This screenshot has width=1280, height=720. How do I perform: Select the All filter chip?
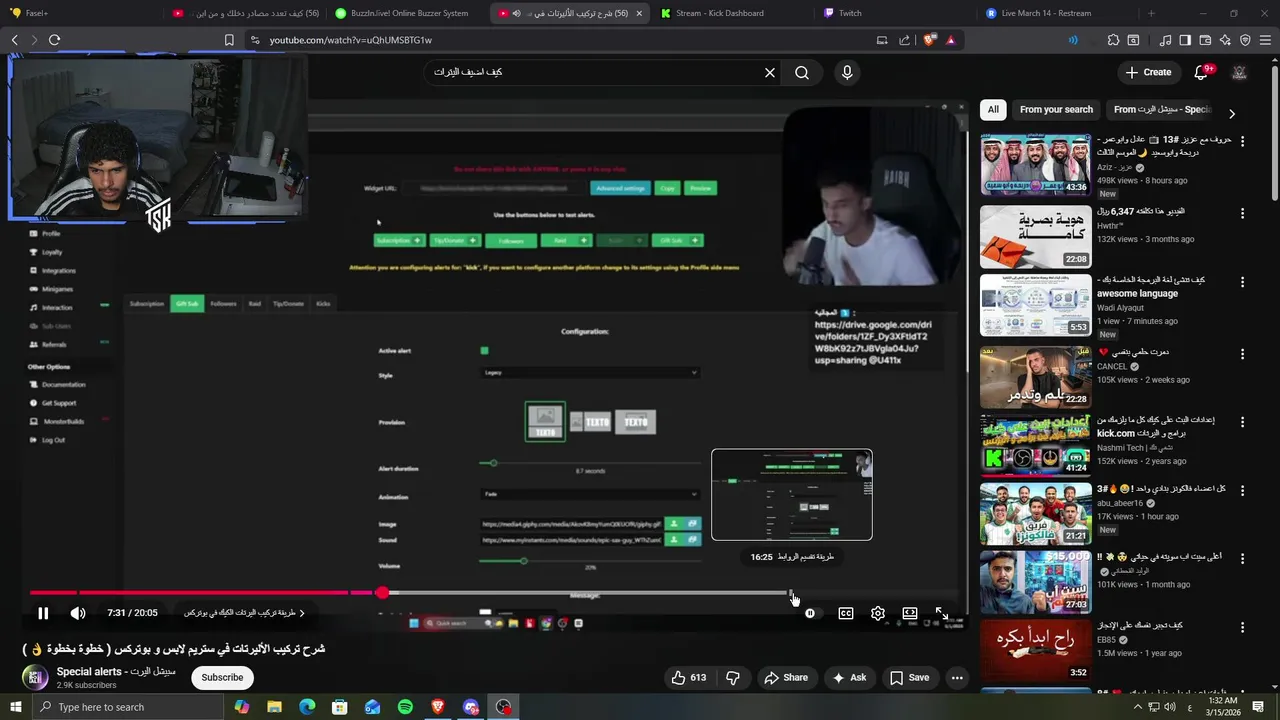993,110
